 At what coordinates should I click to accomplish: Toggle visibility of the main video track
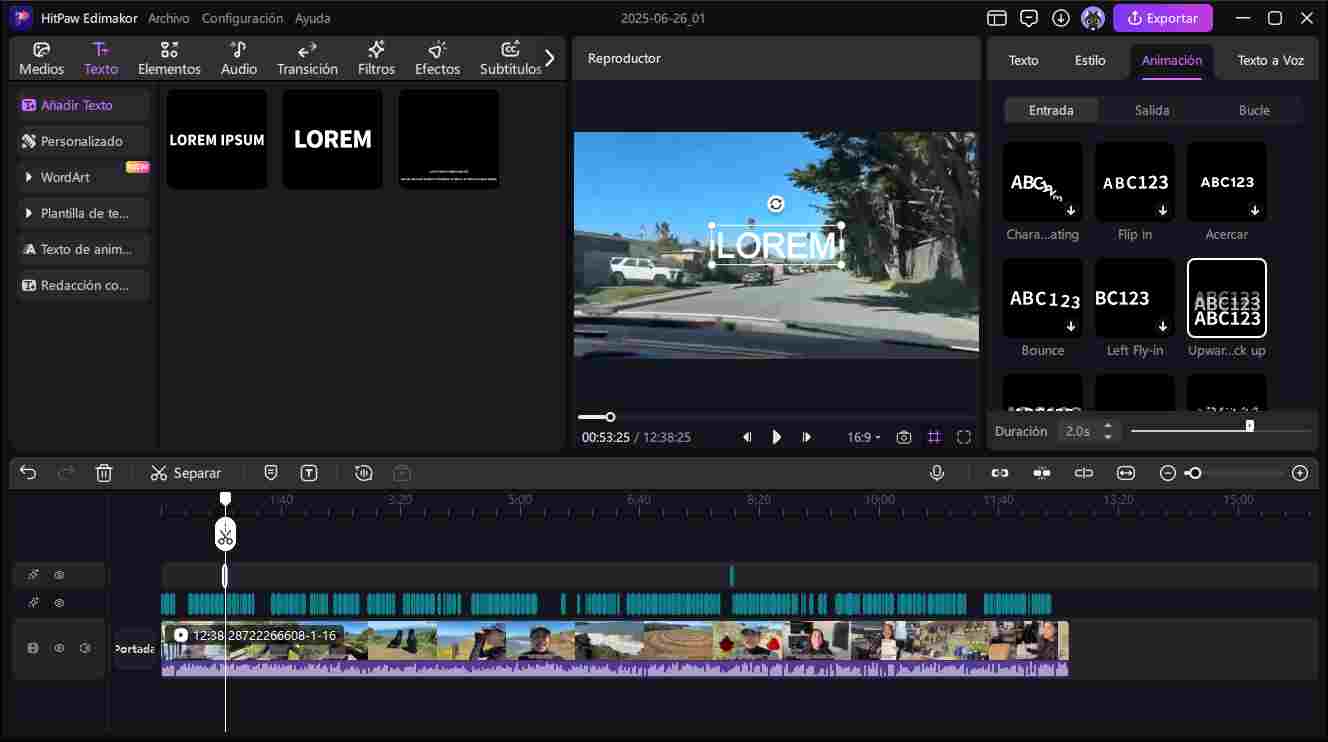(59, 648)
